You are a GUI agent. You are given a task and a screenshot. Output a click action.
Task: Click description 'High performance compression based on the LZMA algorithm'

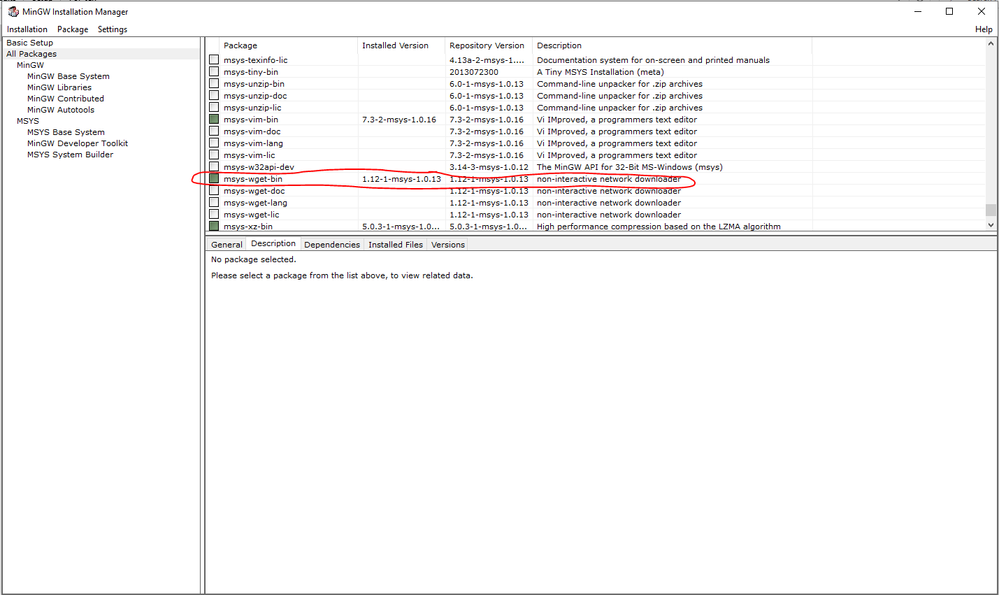[659, 227]
